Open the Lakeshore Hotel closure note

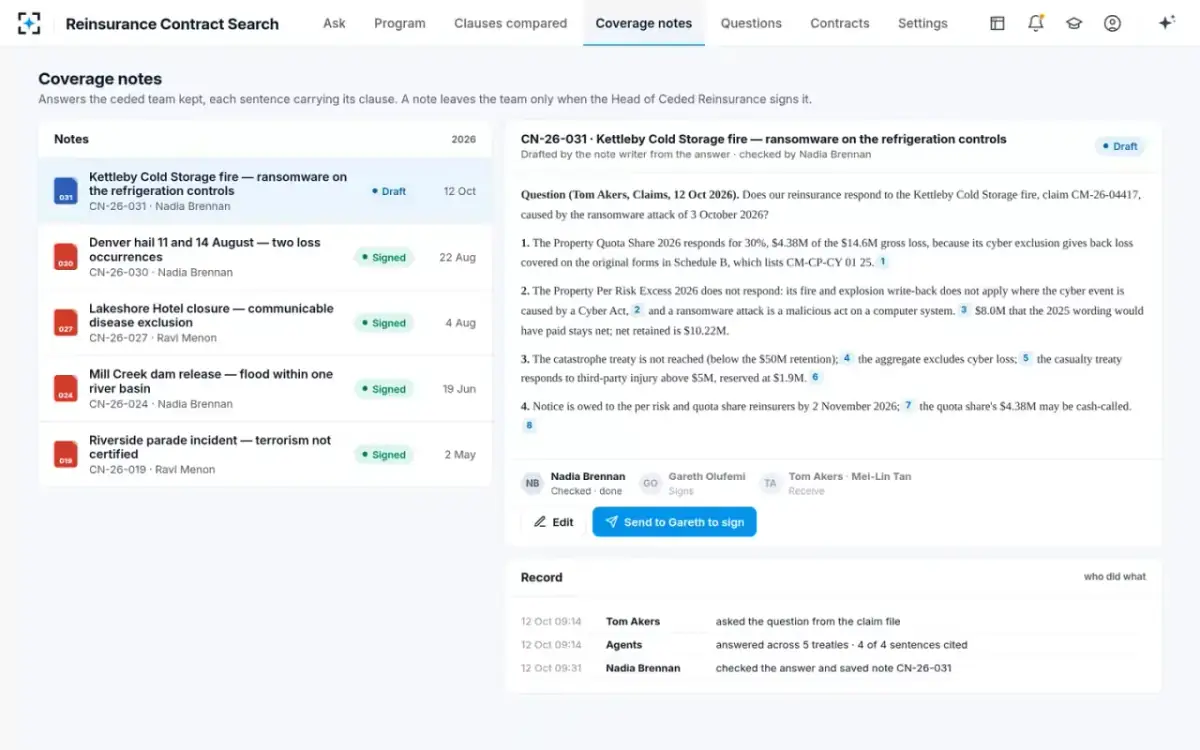coord(265,323)
